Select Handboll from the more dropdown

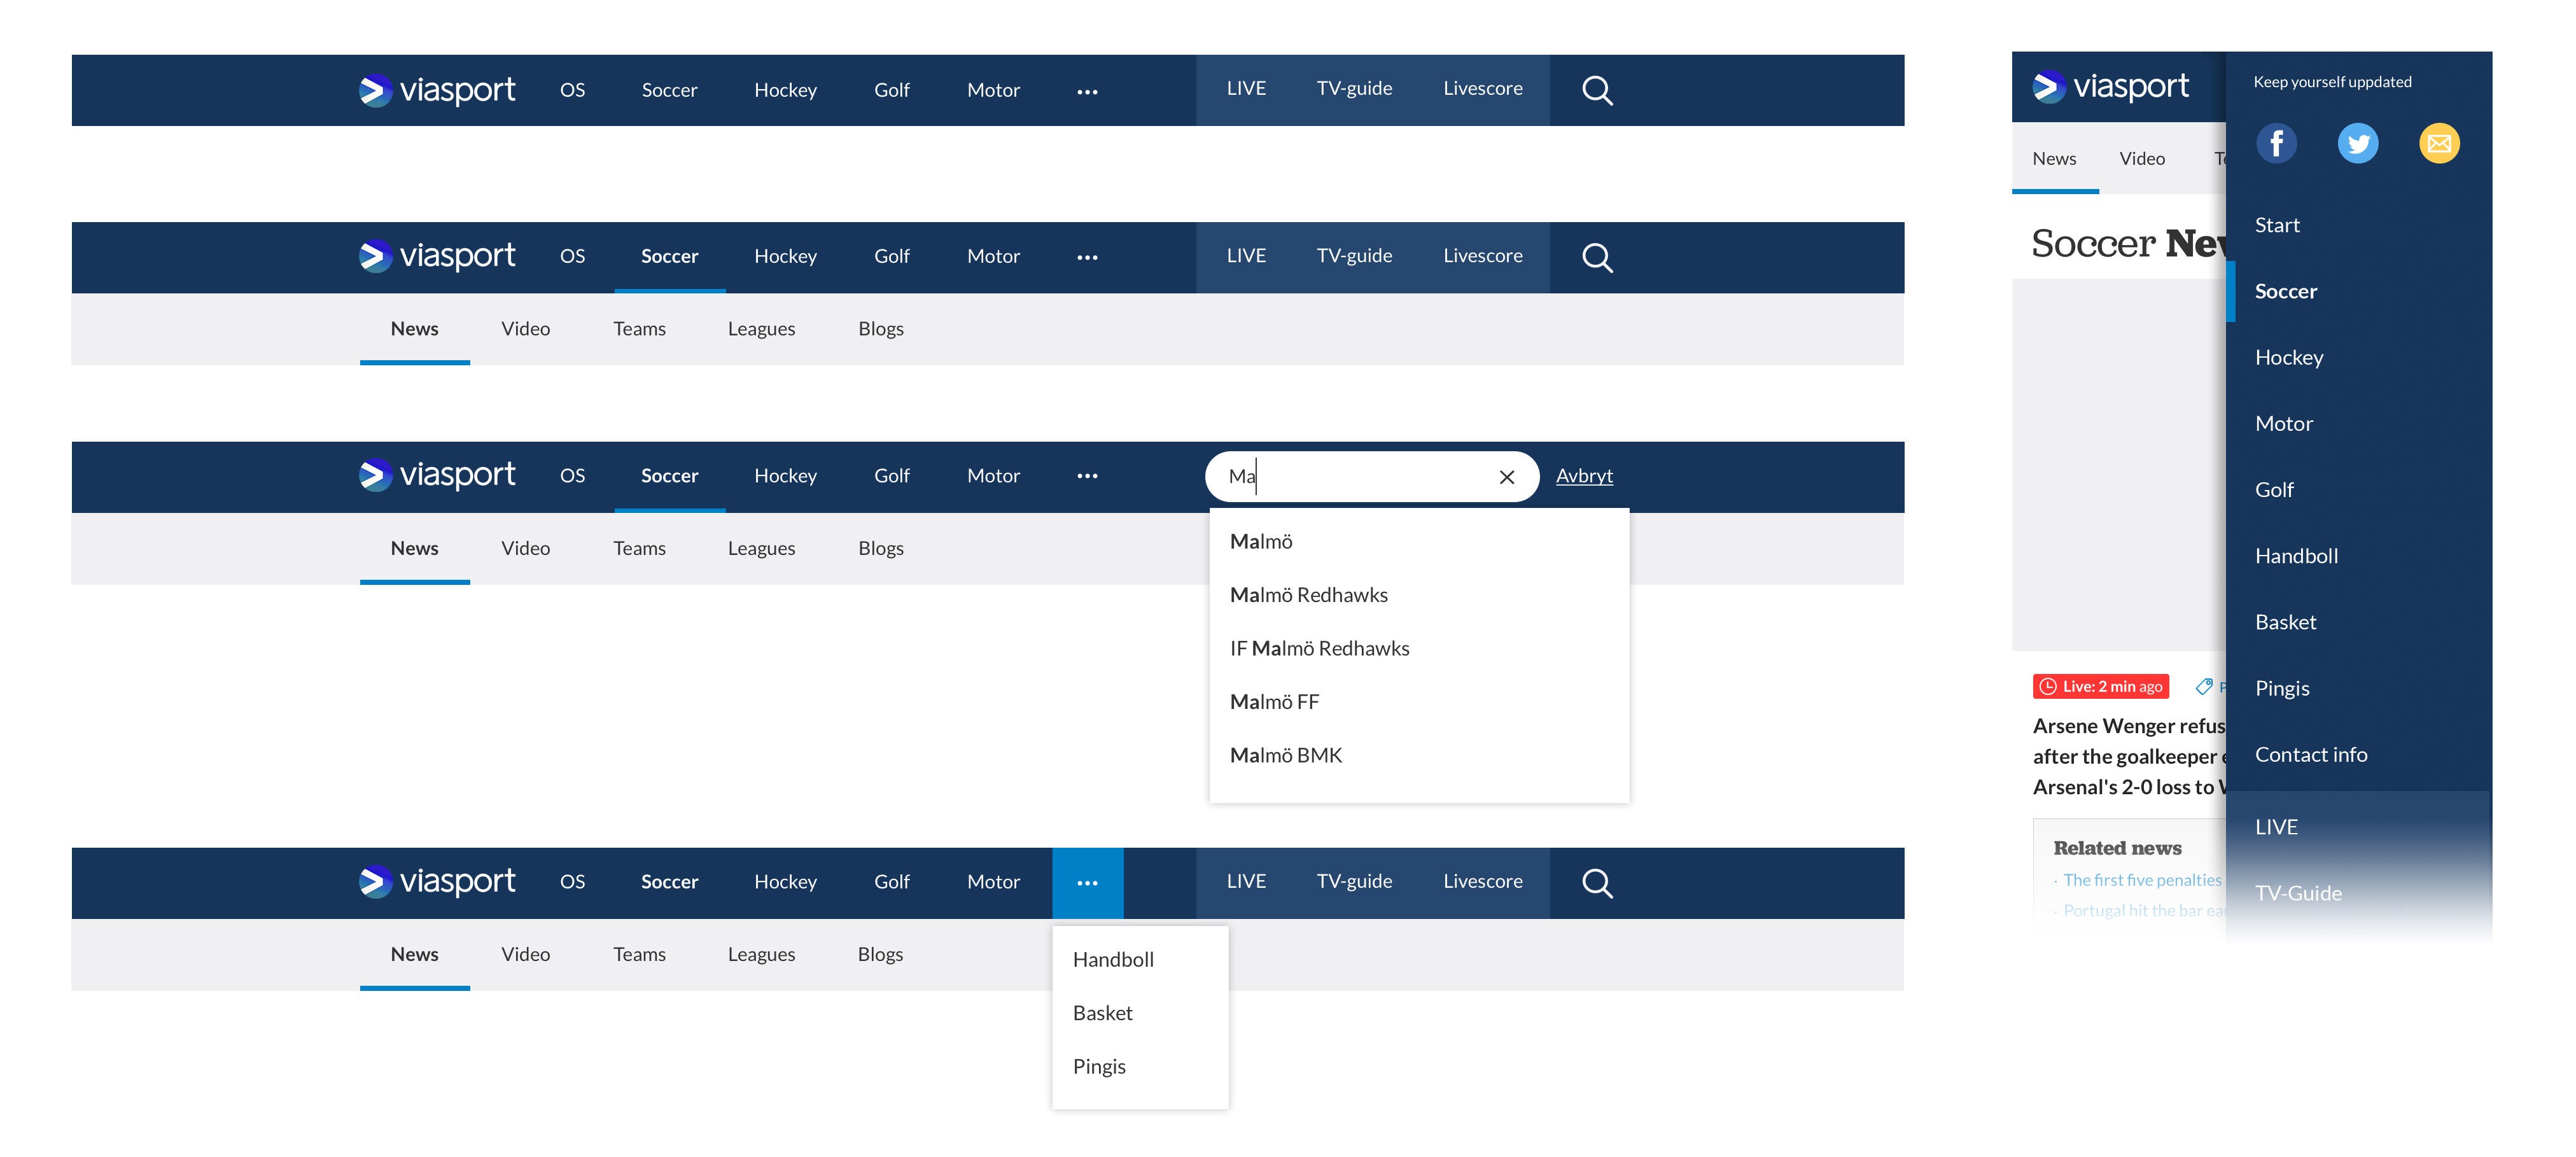pos(1112,959)
